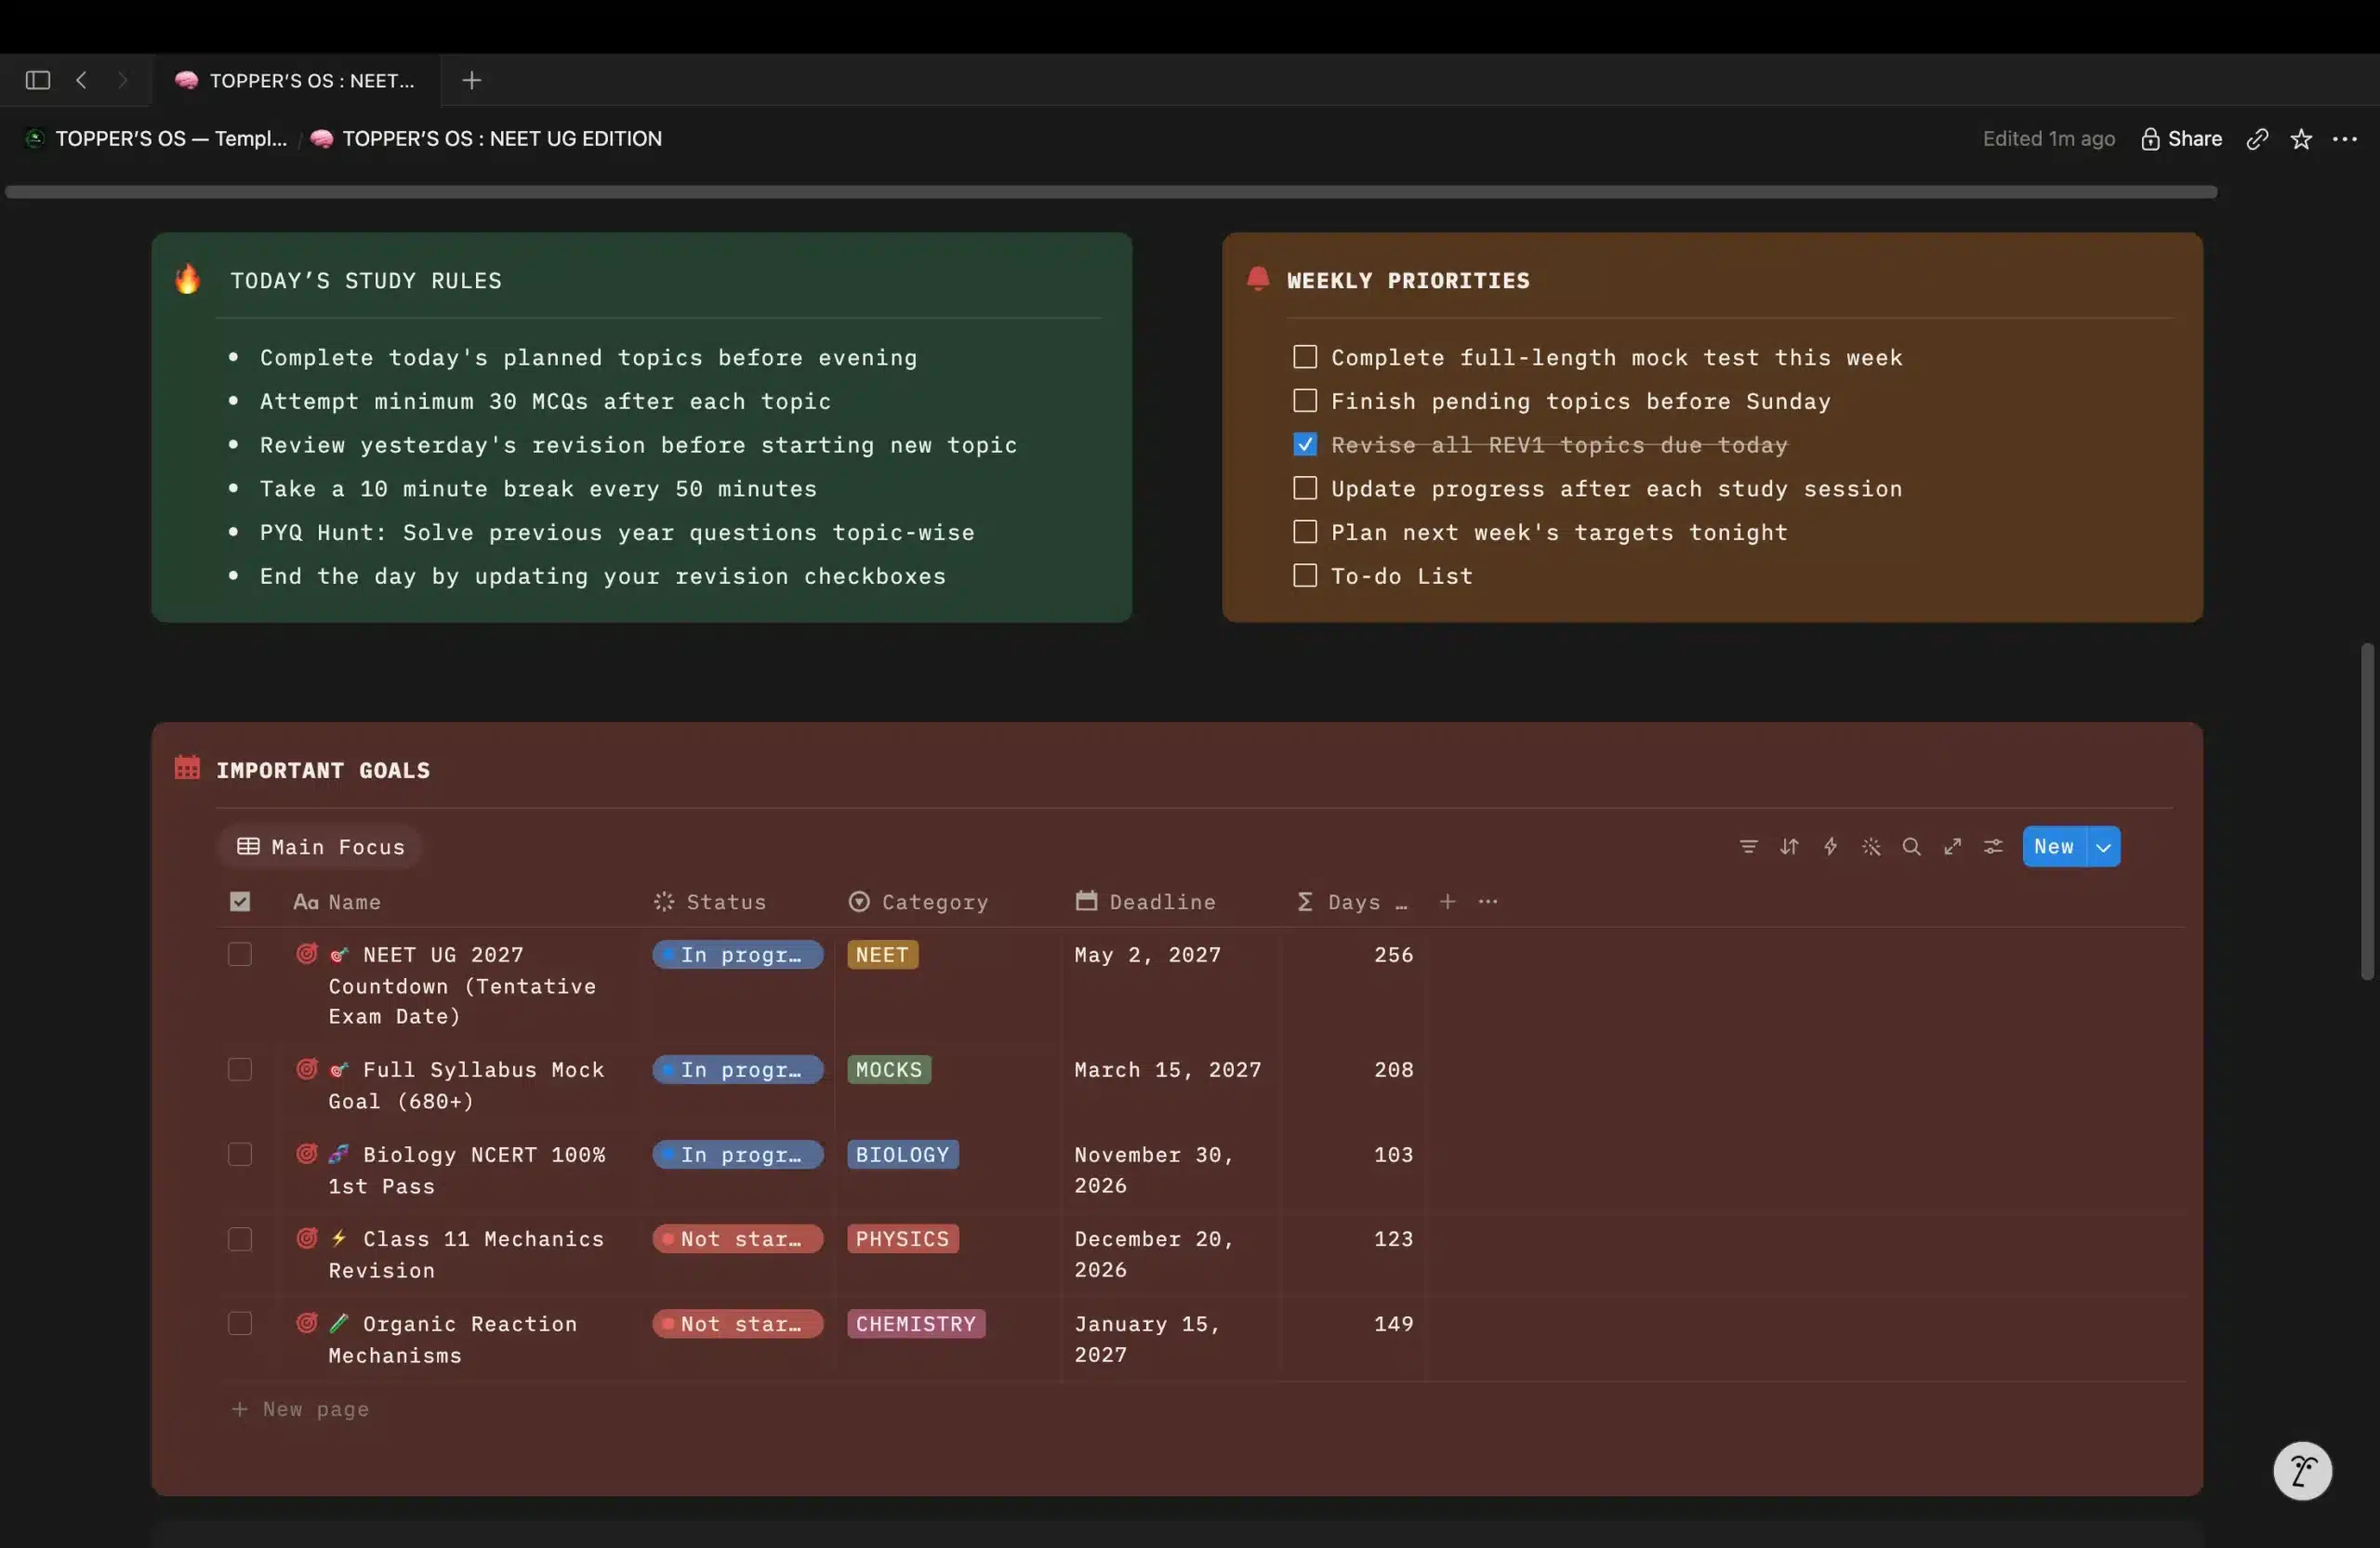The width and height of the screenshot is (2380, 1548).
Task: Open the filter icon in Important Goals
Action: (1748, 846)
